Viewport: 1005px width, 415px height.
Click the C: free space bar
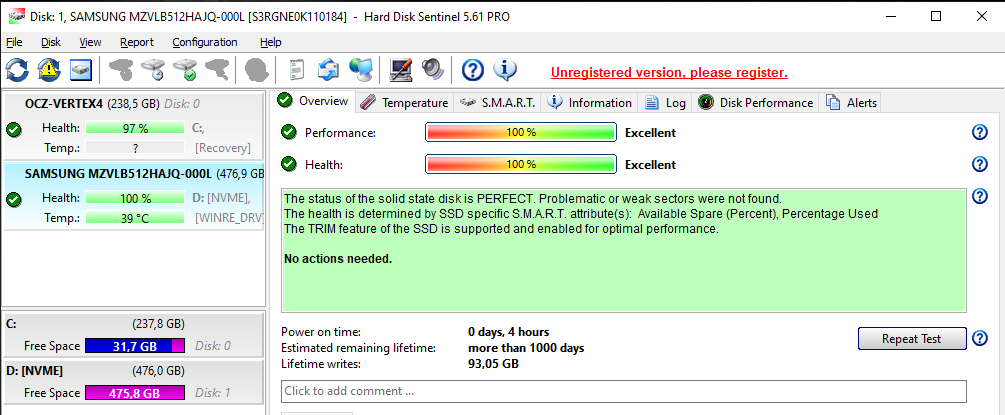(135, 346)
